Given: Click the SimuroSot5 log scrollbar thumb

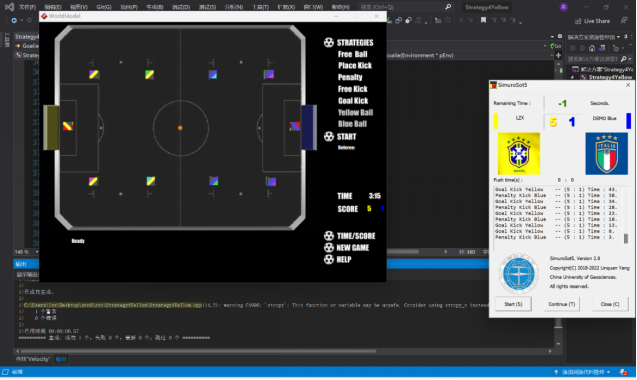Looking at the screenshot, I should (626, 239).
